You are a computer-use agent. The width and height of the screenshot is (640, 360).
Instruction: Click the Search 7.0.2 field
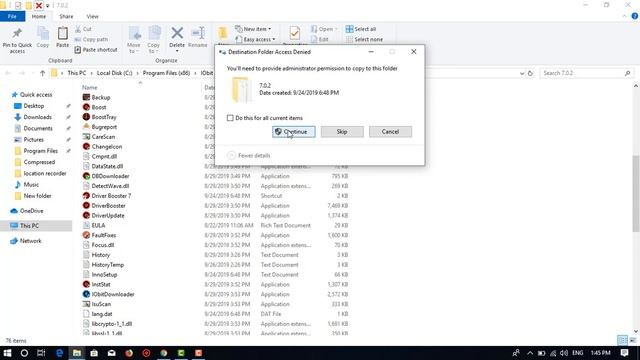[x=586, y=73]
